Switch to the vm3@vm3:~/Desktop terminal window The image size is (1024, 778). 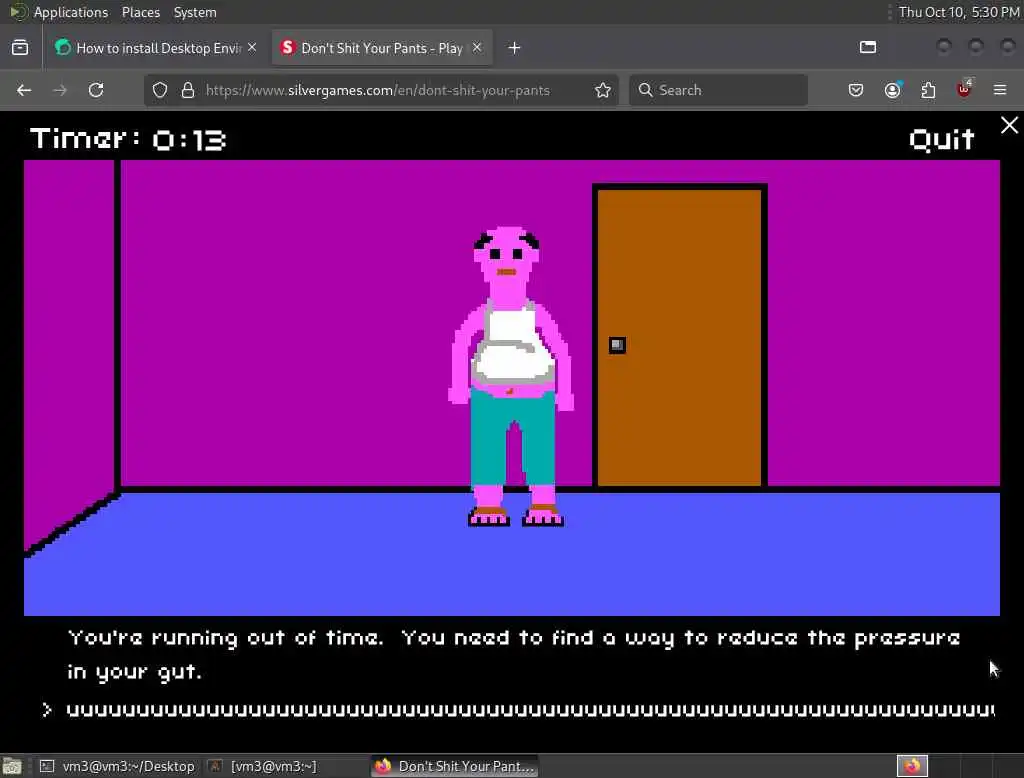[118, 766]
